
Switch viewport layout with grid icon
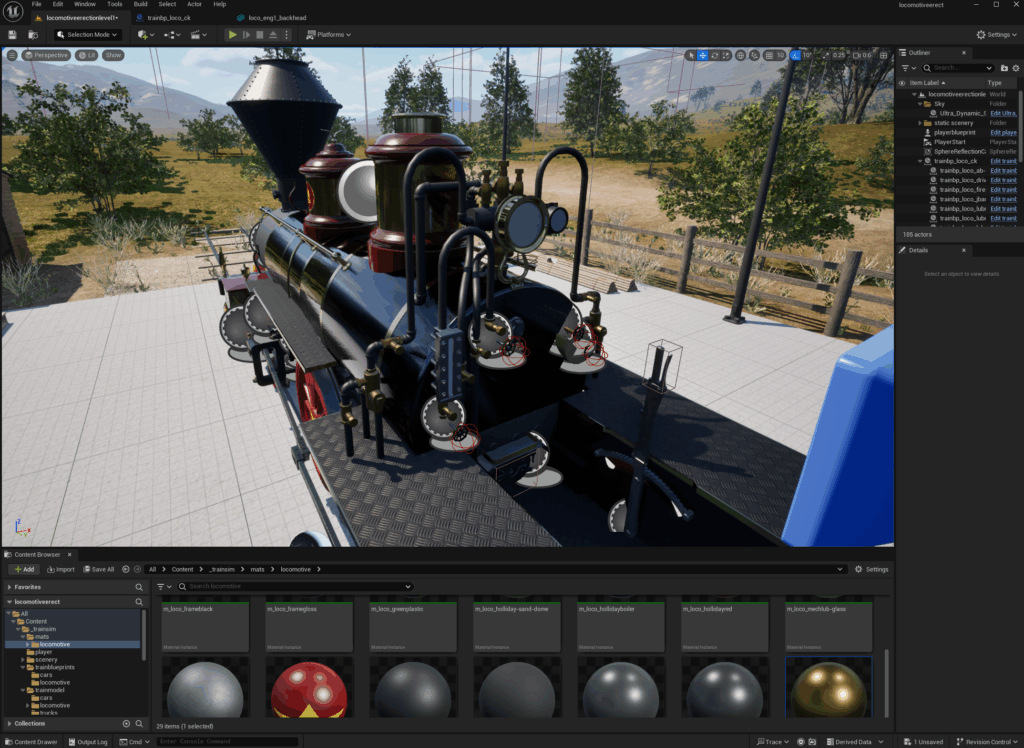[x=884, y=56]
